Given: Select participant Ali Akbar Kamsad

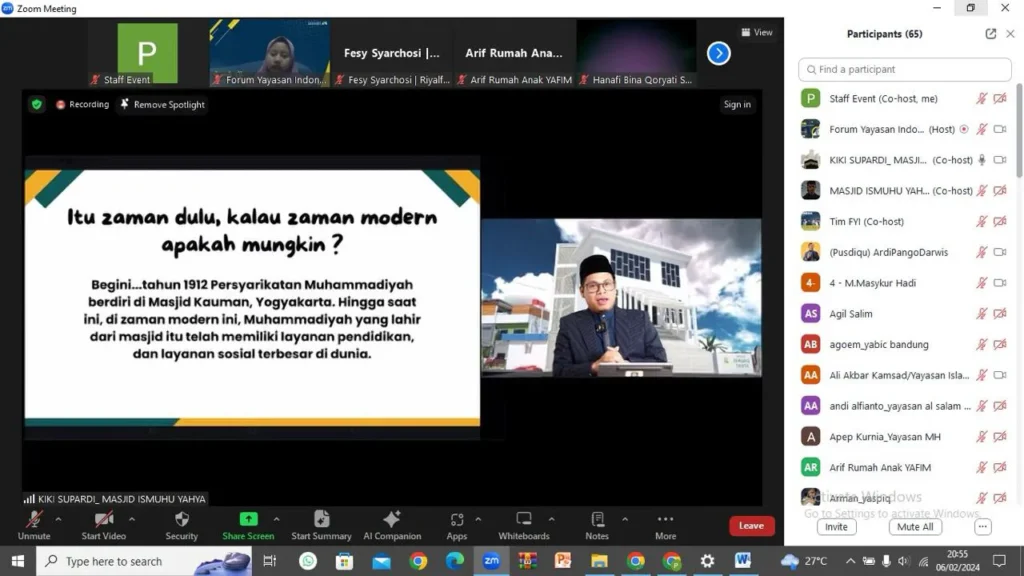Looking at the screenshot, I should click(x=904, y=375).
